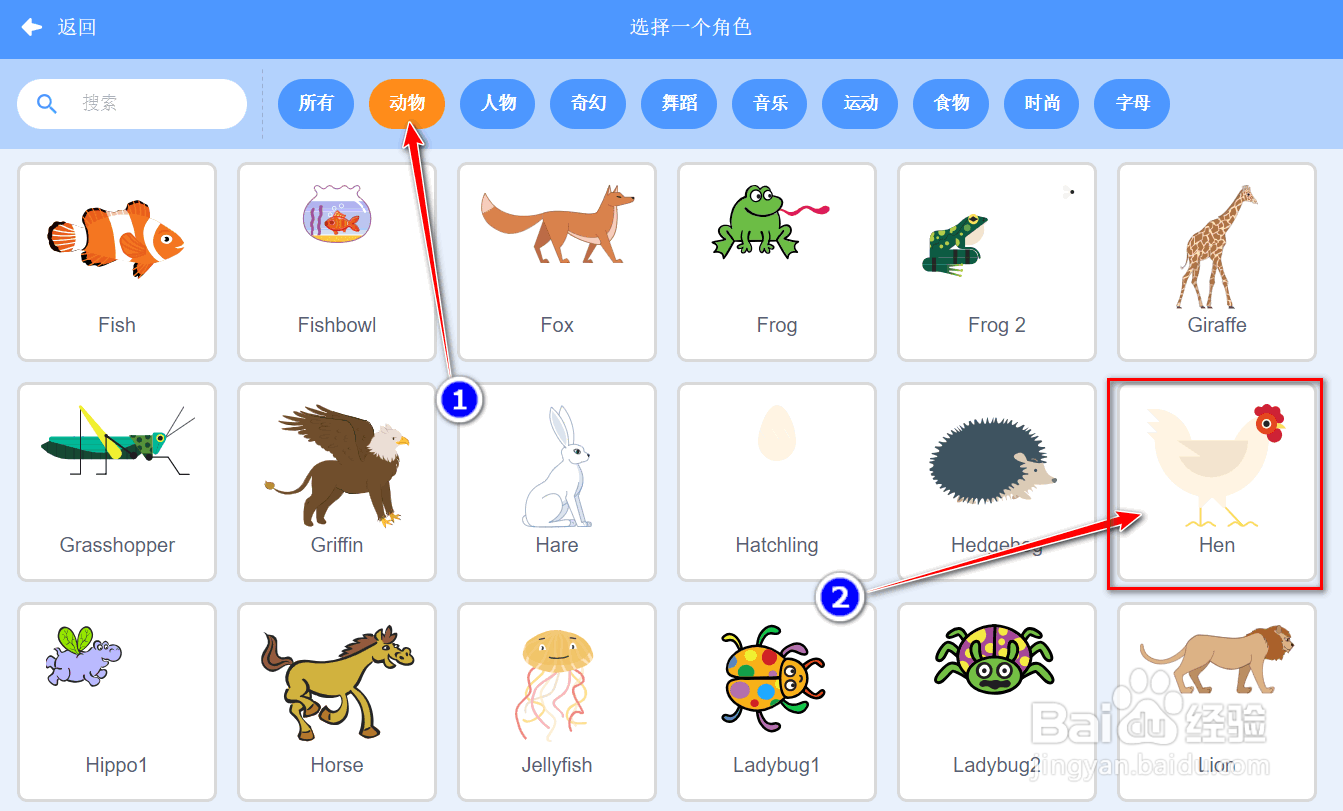Choose the Fishbowl sprite

tap(337, 262)
